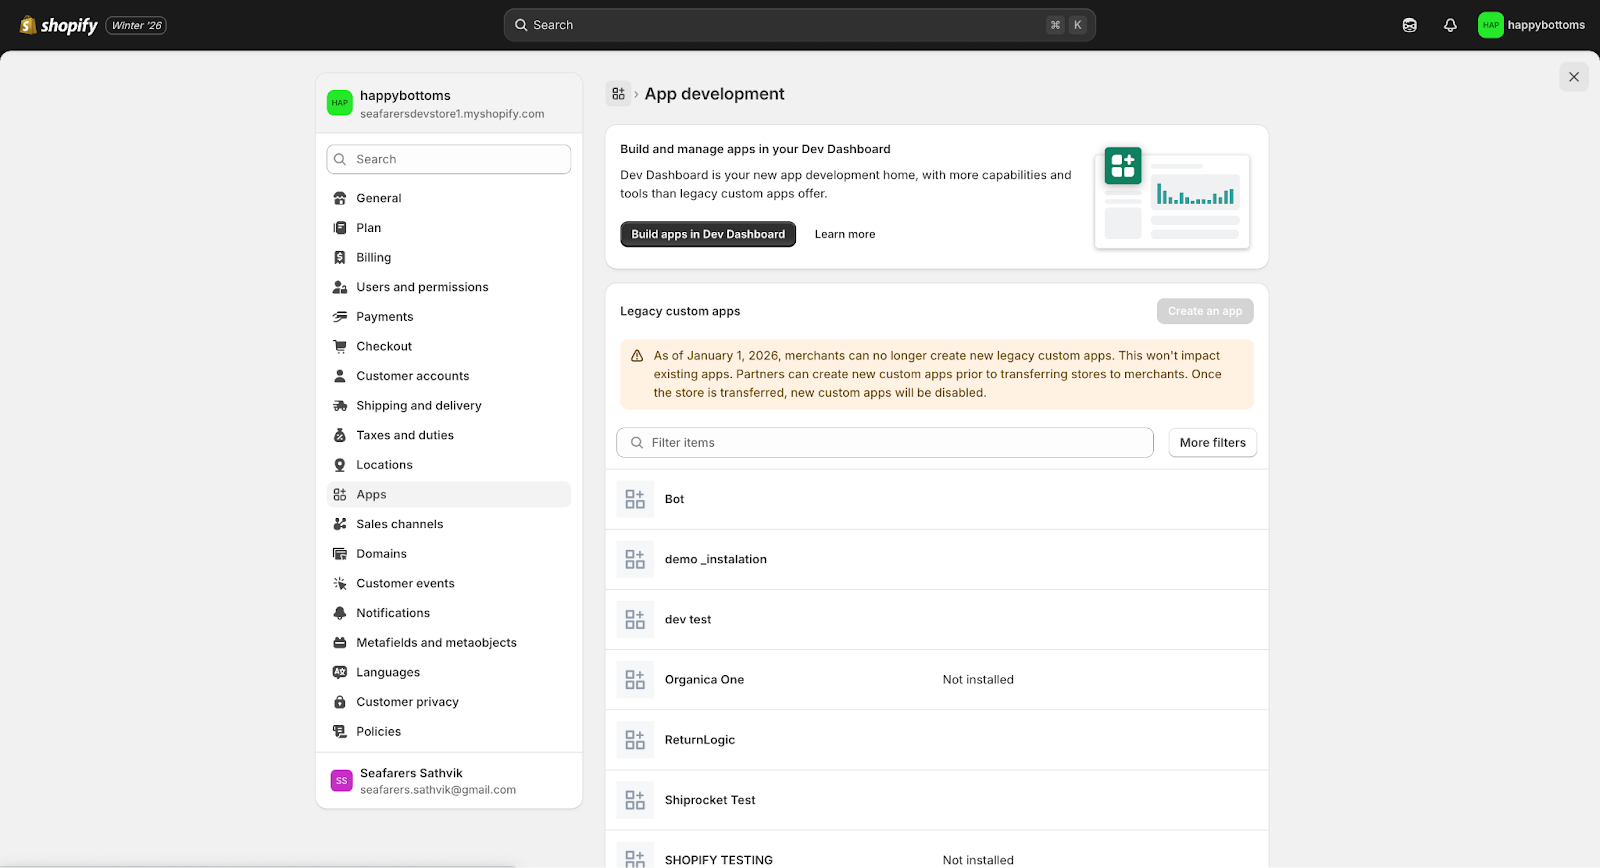Click the app icon beside ReturnLogic
This screenshot has height=868, width=1600.
point(635,740)
